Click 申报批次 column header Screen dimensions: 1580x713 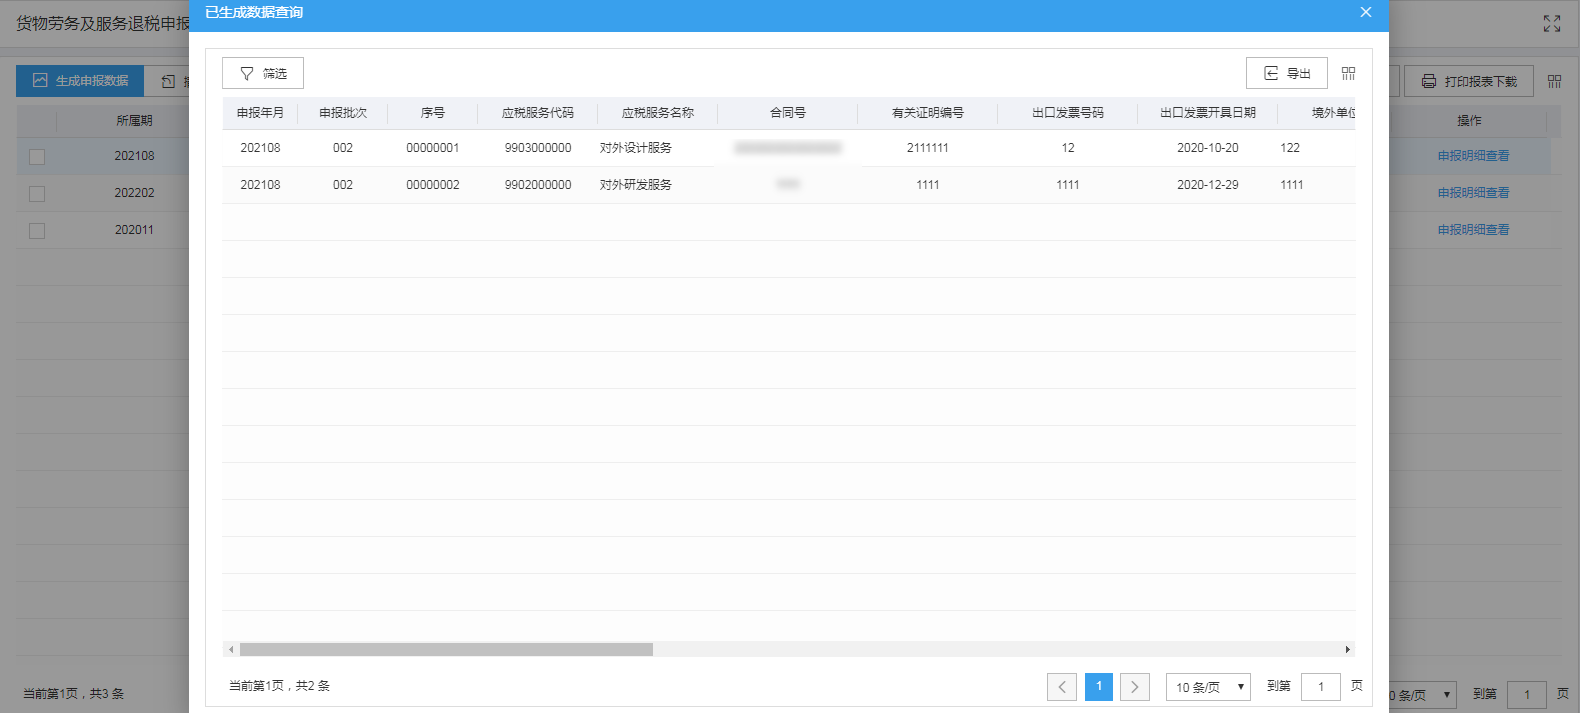(343, 113)
